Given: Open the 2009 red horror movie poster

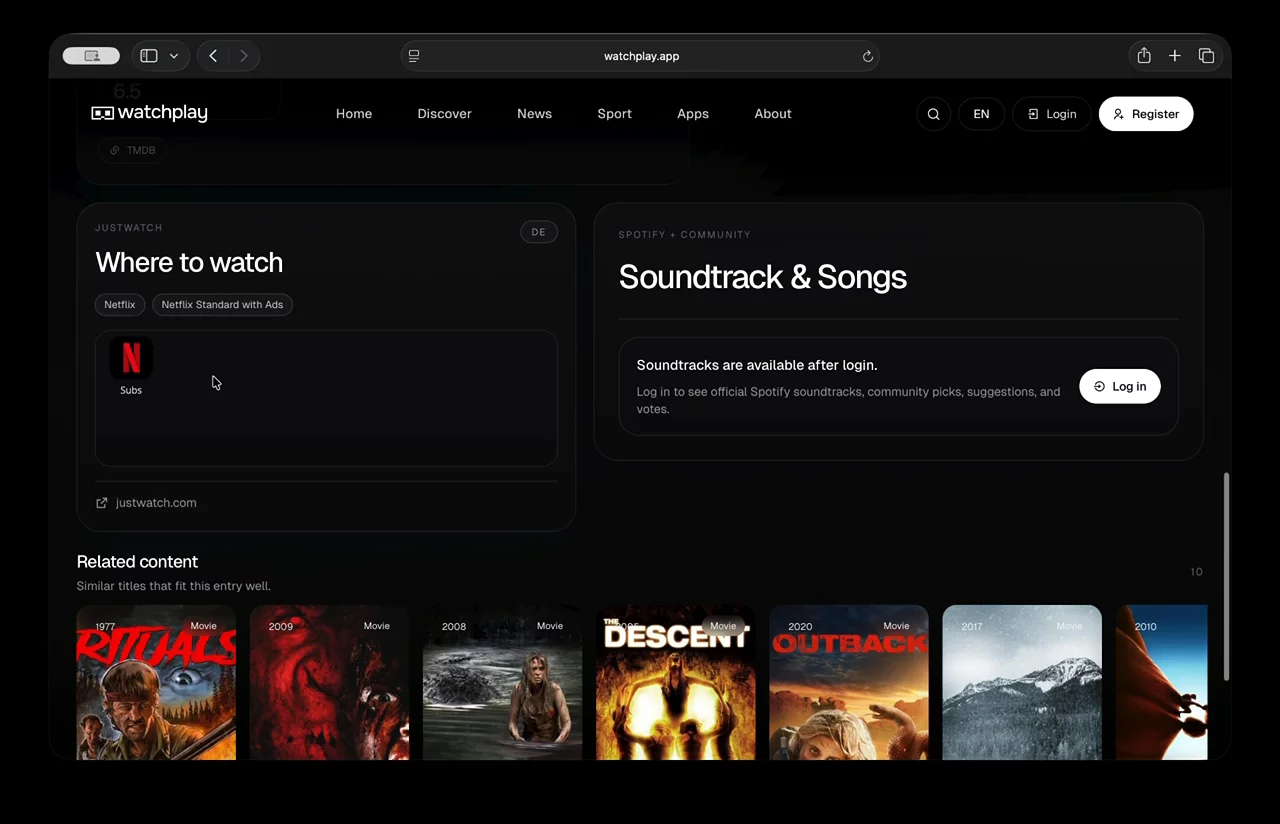Looking at the screenshot, I should 329,682.
